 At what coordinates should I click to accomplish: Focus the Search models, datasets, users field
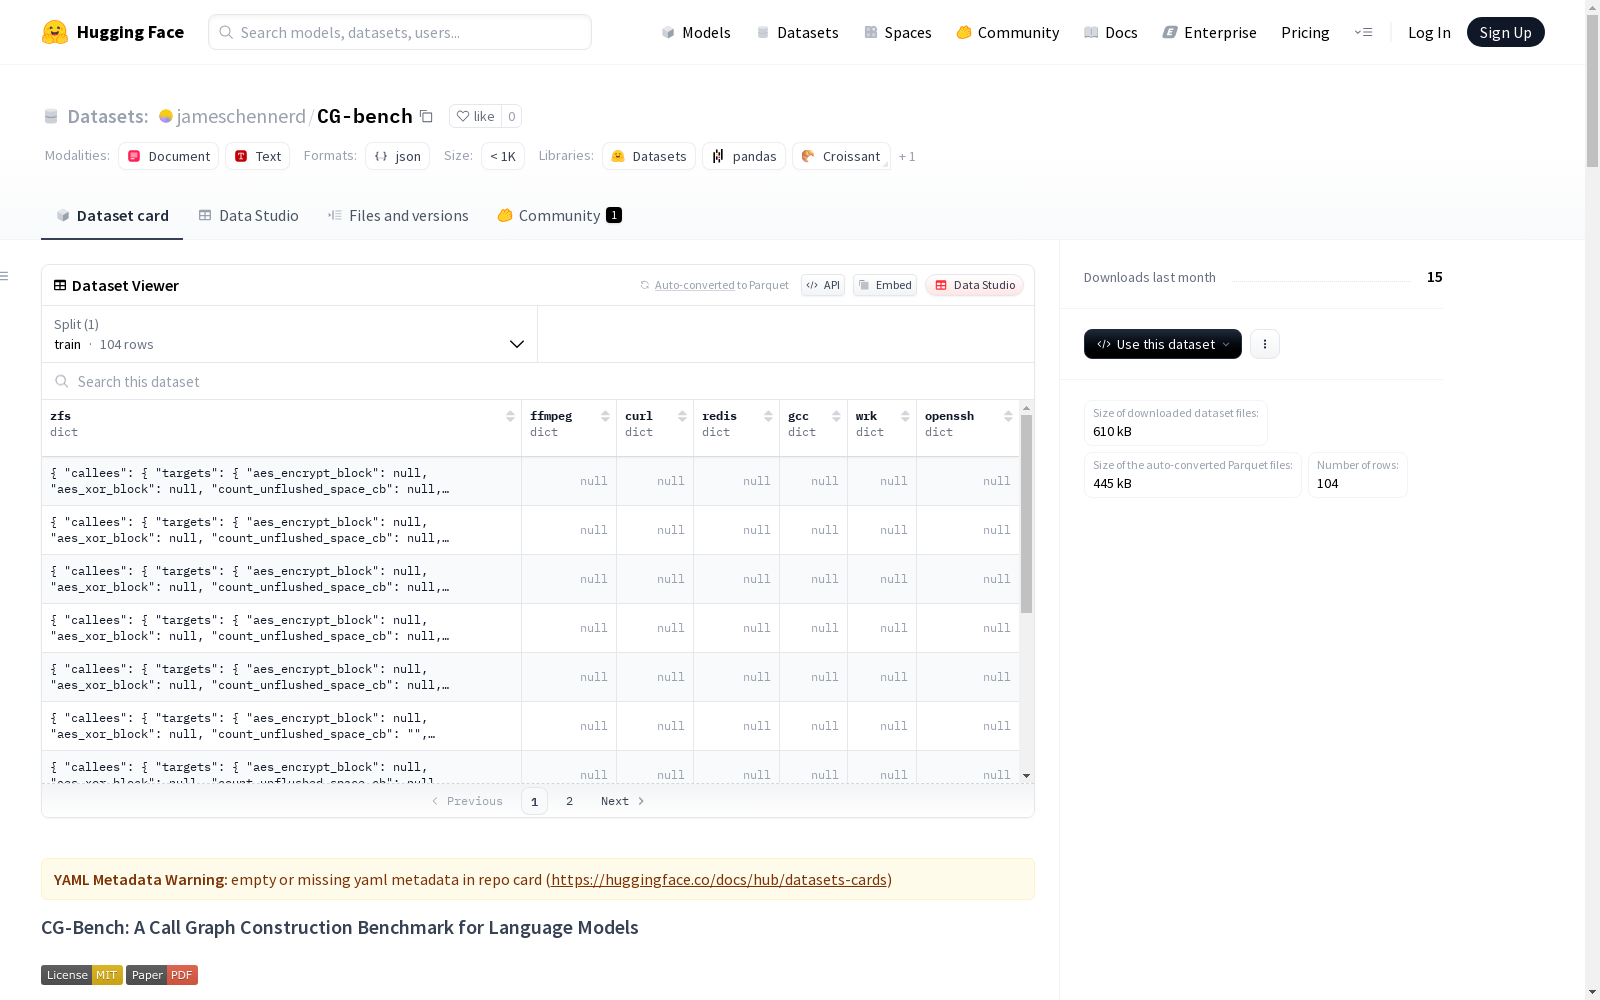(400, 32)
